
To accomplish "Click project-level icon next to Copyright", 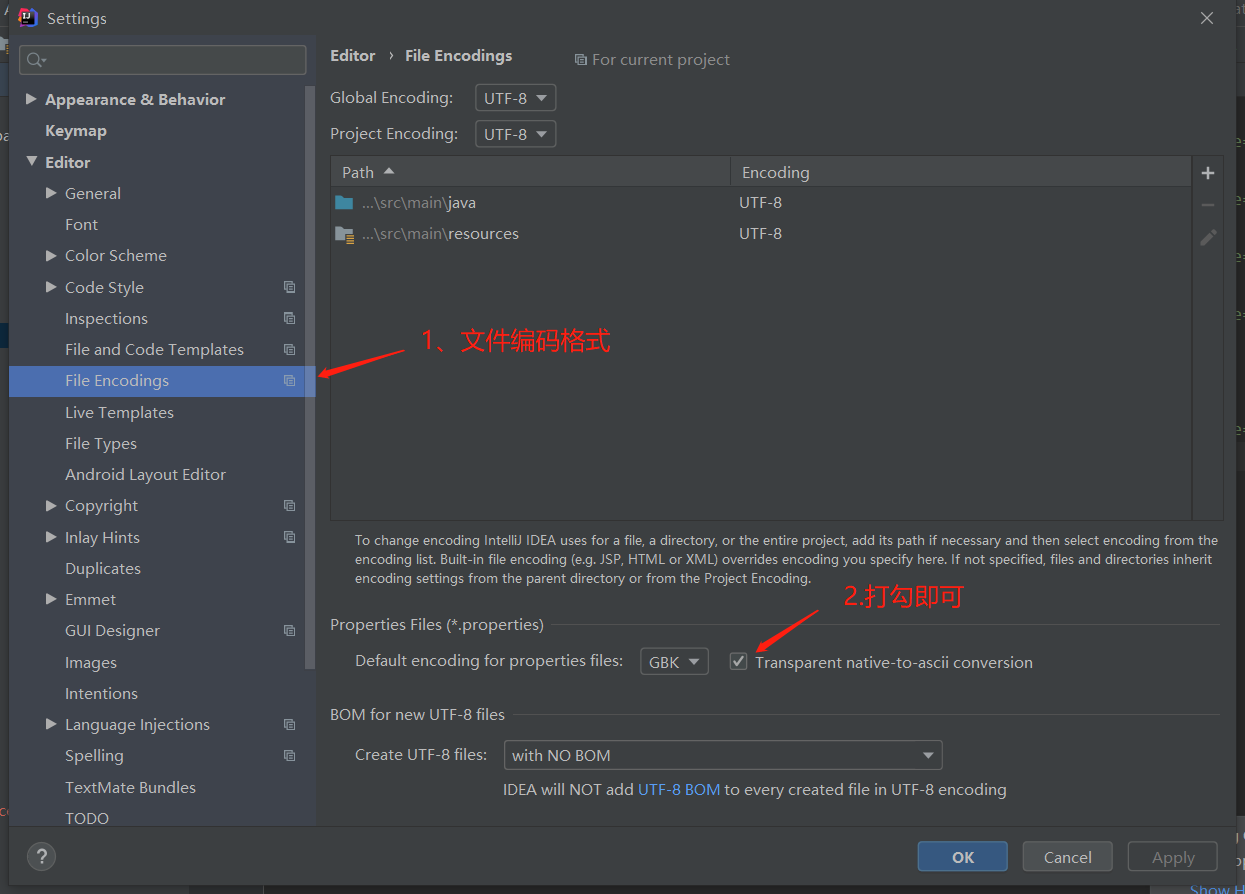I will pos(289,506).
